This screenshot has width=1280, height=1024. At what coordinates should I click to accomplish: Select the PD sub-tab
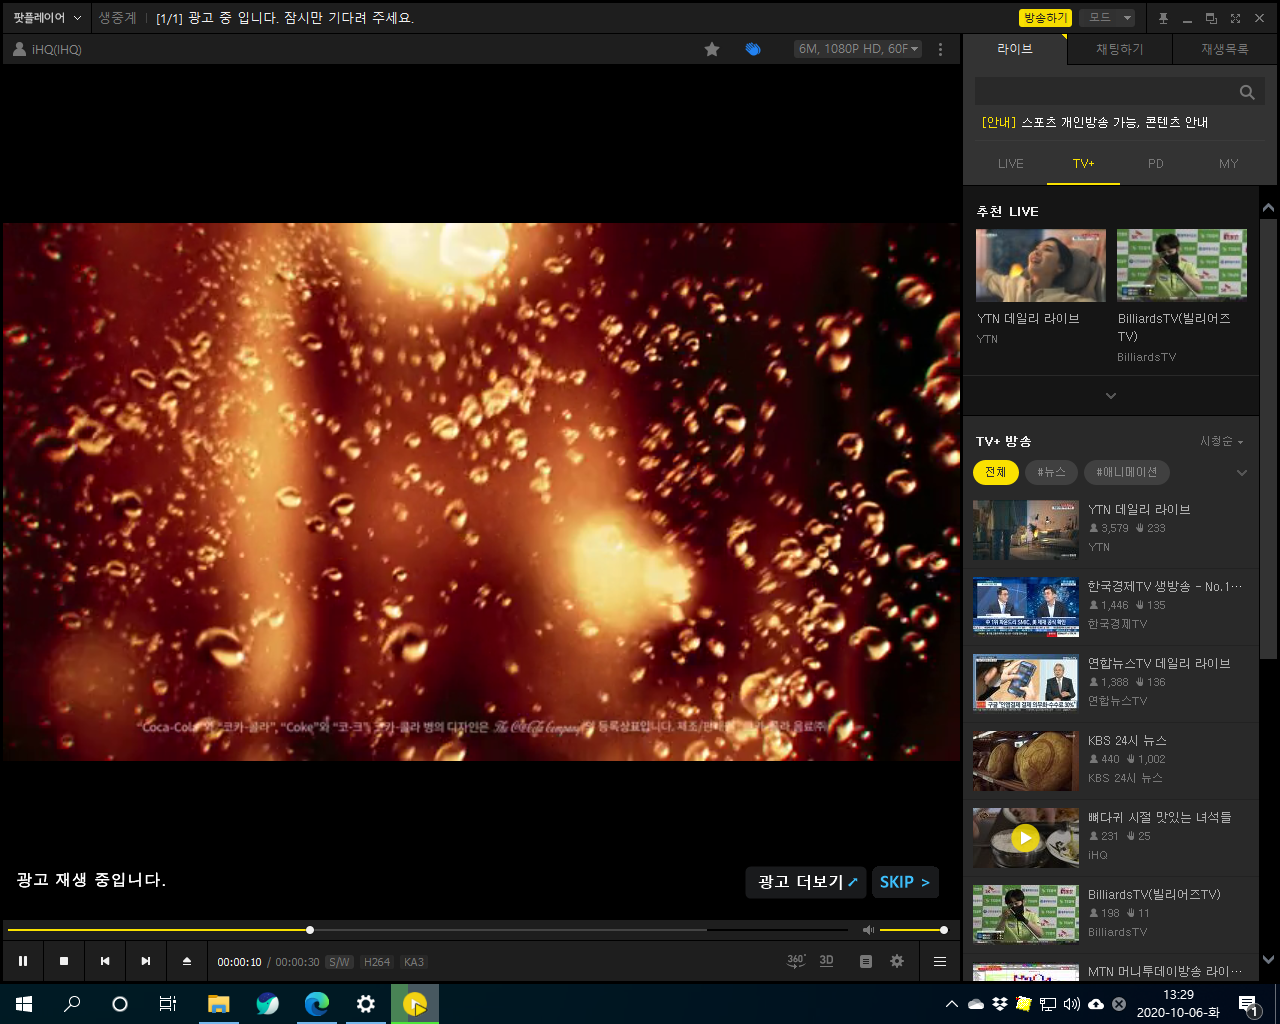pyautogui.click(x=1156, y=164)
